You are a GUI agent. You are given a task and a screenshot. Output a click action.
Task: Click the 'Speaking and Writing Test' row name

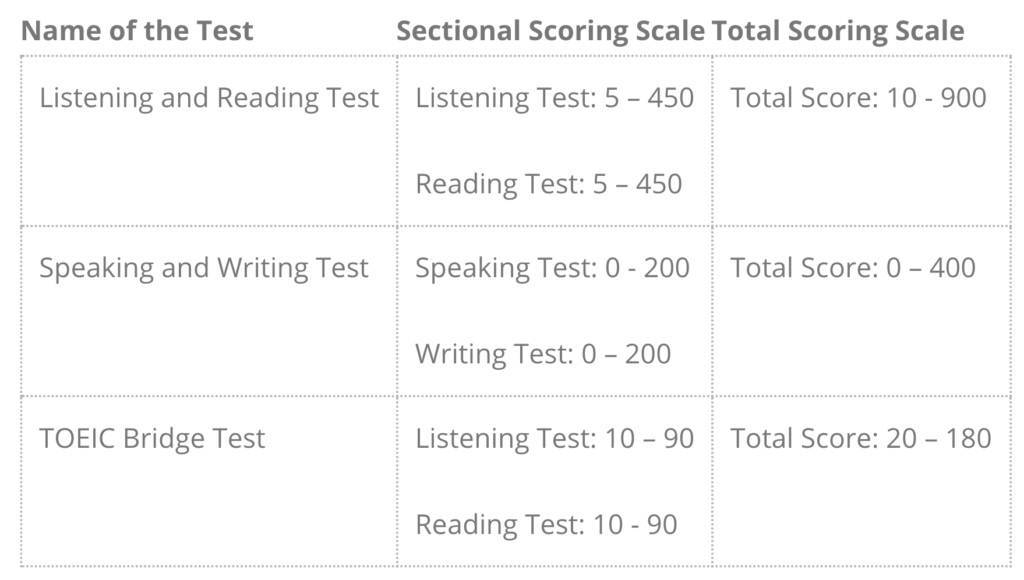tap(204, 268)
